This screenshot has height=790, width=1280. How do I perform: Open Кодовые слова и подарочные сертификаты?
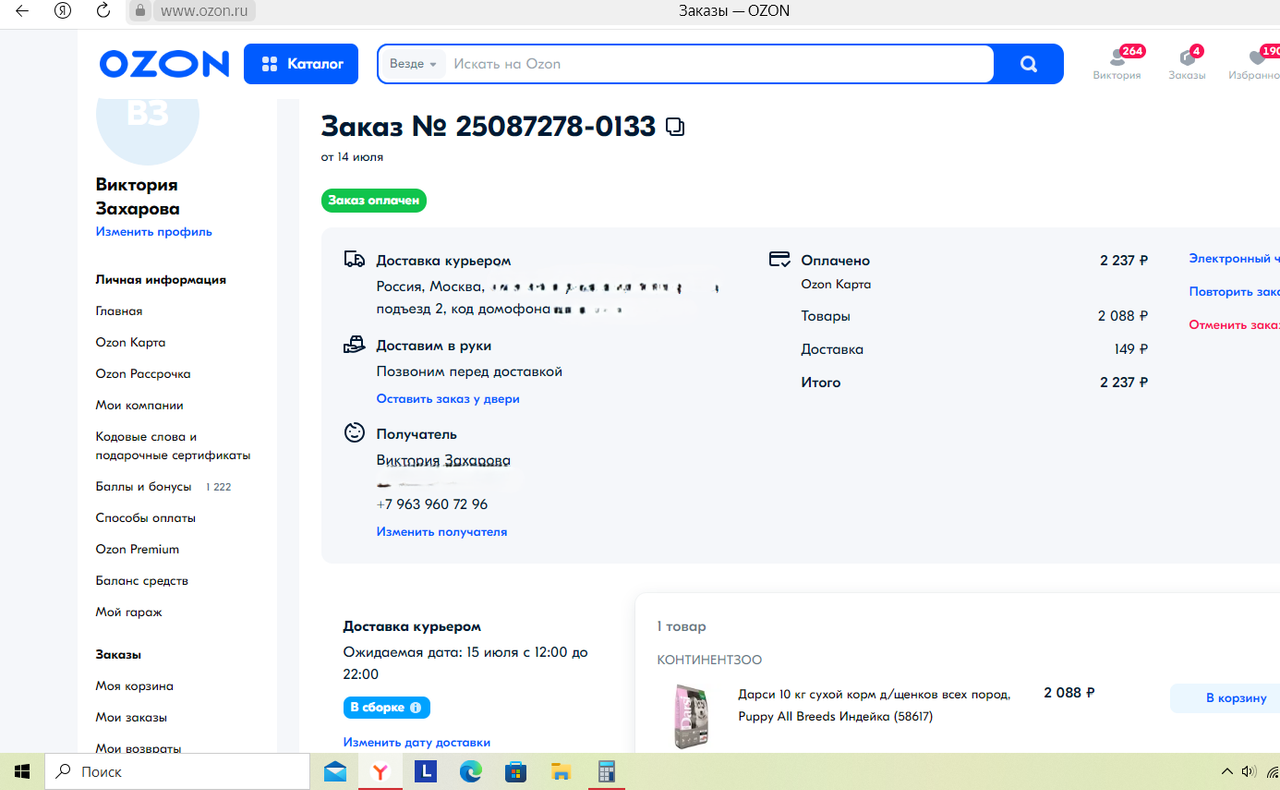pos(173,446)
